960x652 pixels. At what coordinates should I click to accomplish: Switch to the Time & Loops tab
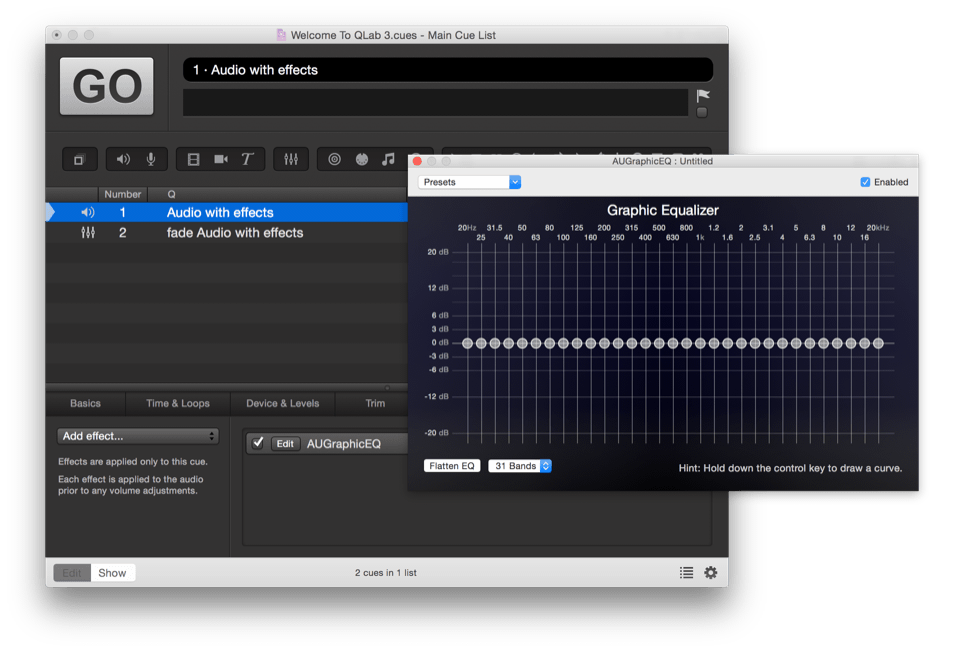coord(178,403)
